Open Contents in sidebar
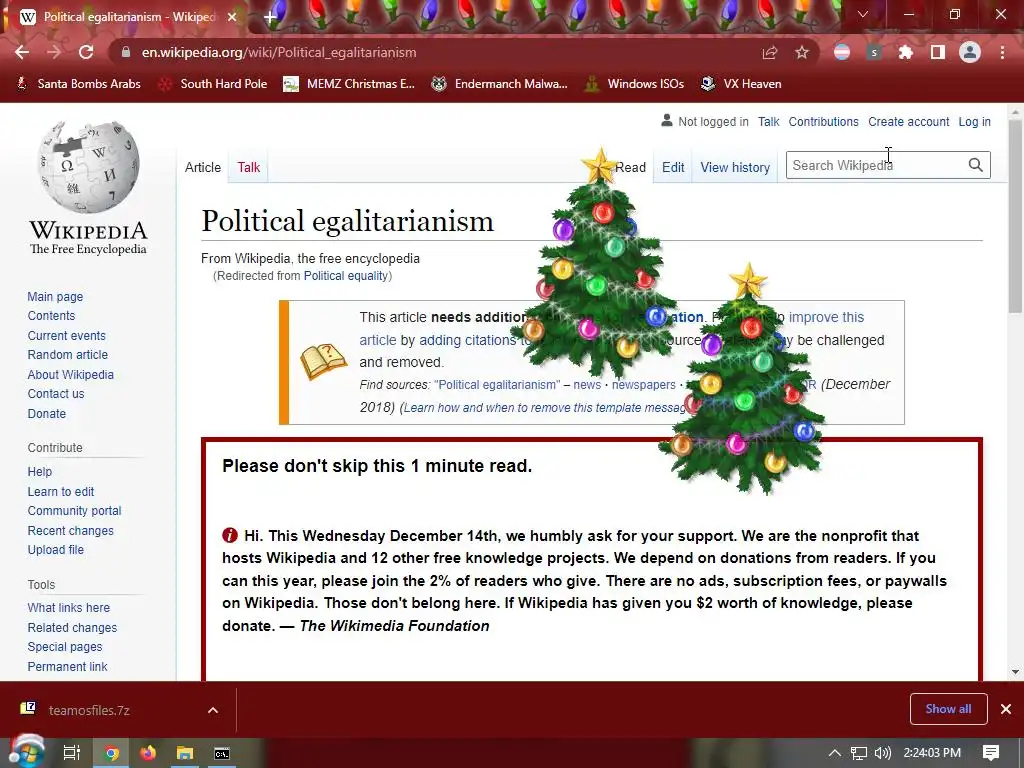The image size is (1024, 768). pyautogui.click(x=52, y=315)
